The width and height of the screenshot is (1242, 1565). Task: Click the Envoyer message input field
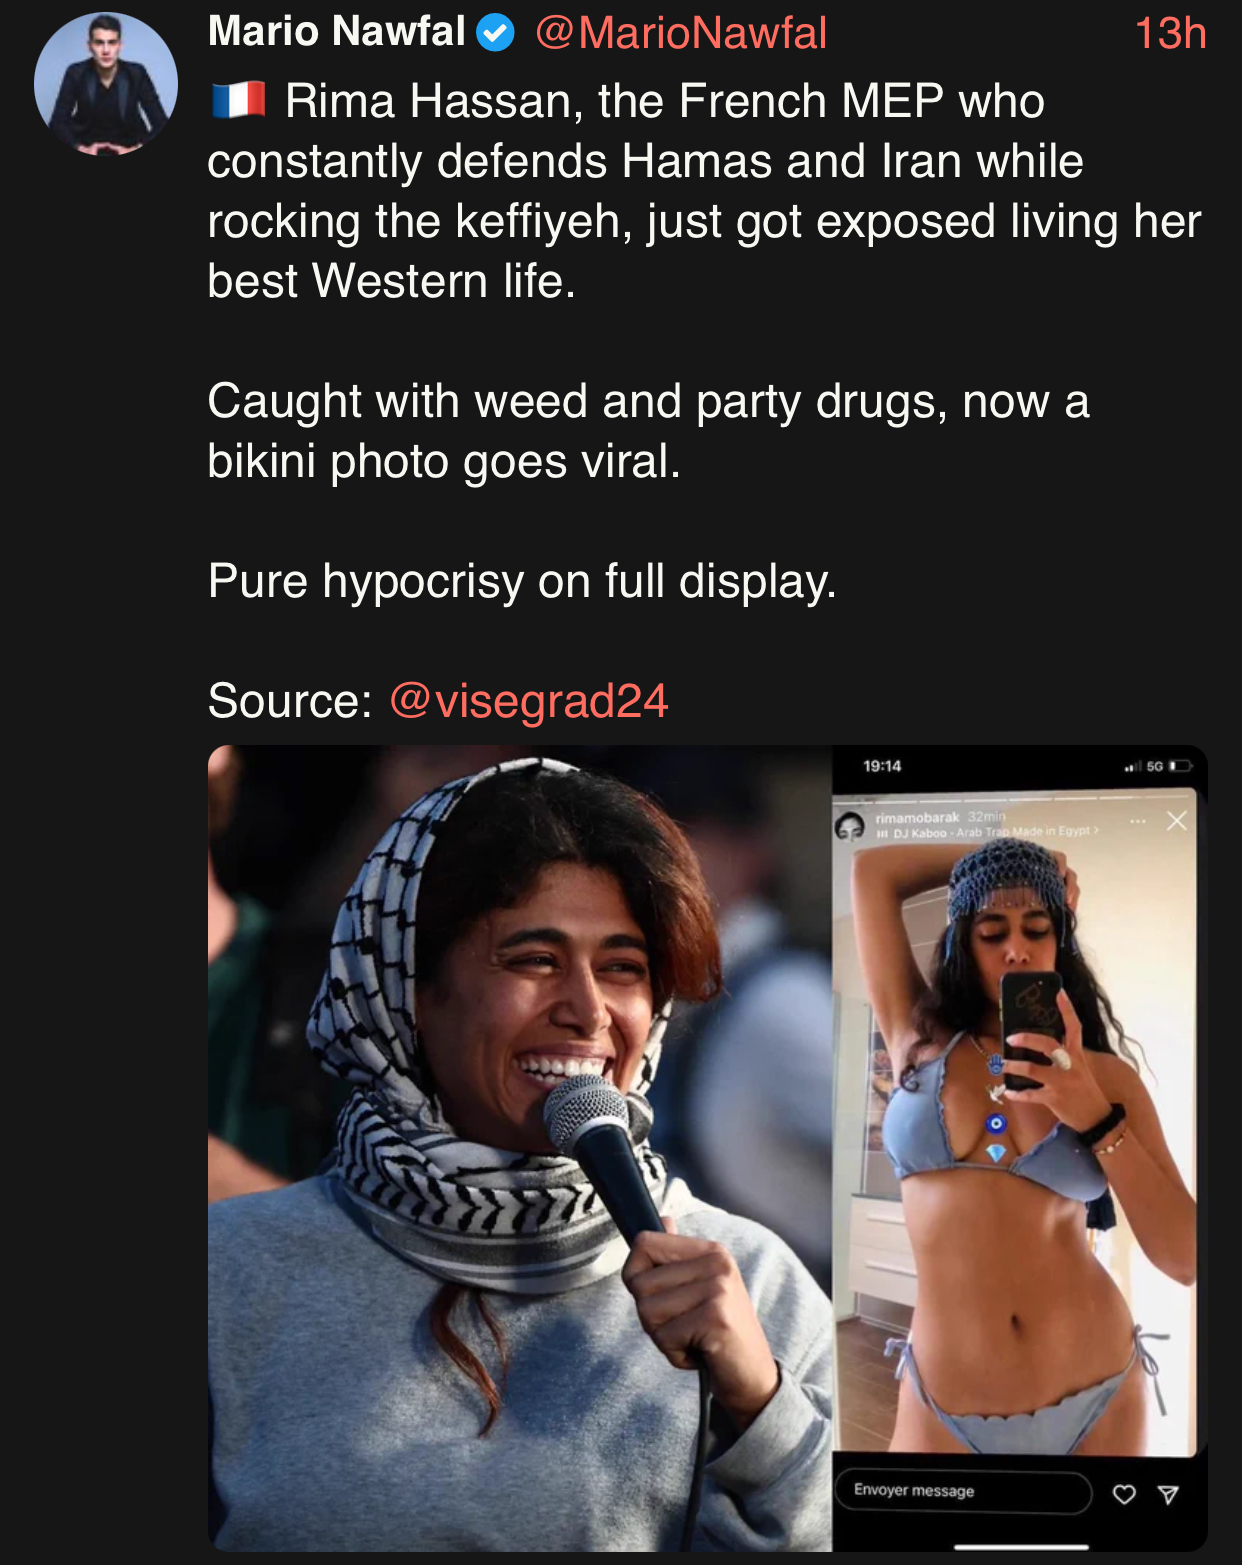[964, 1491]
